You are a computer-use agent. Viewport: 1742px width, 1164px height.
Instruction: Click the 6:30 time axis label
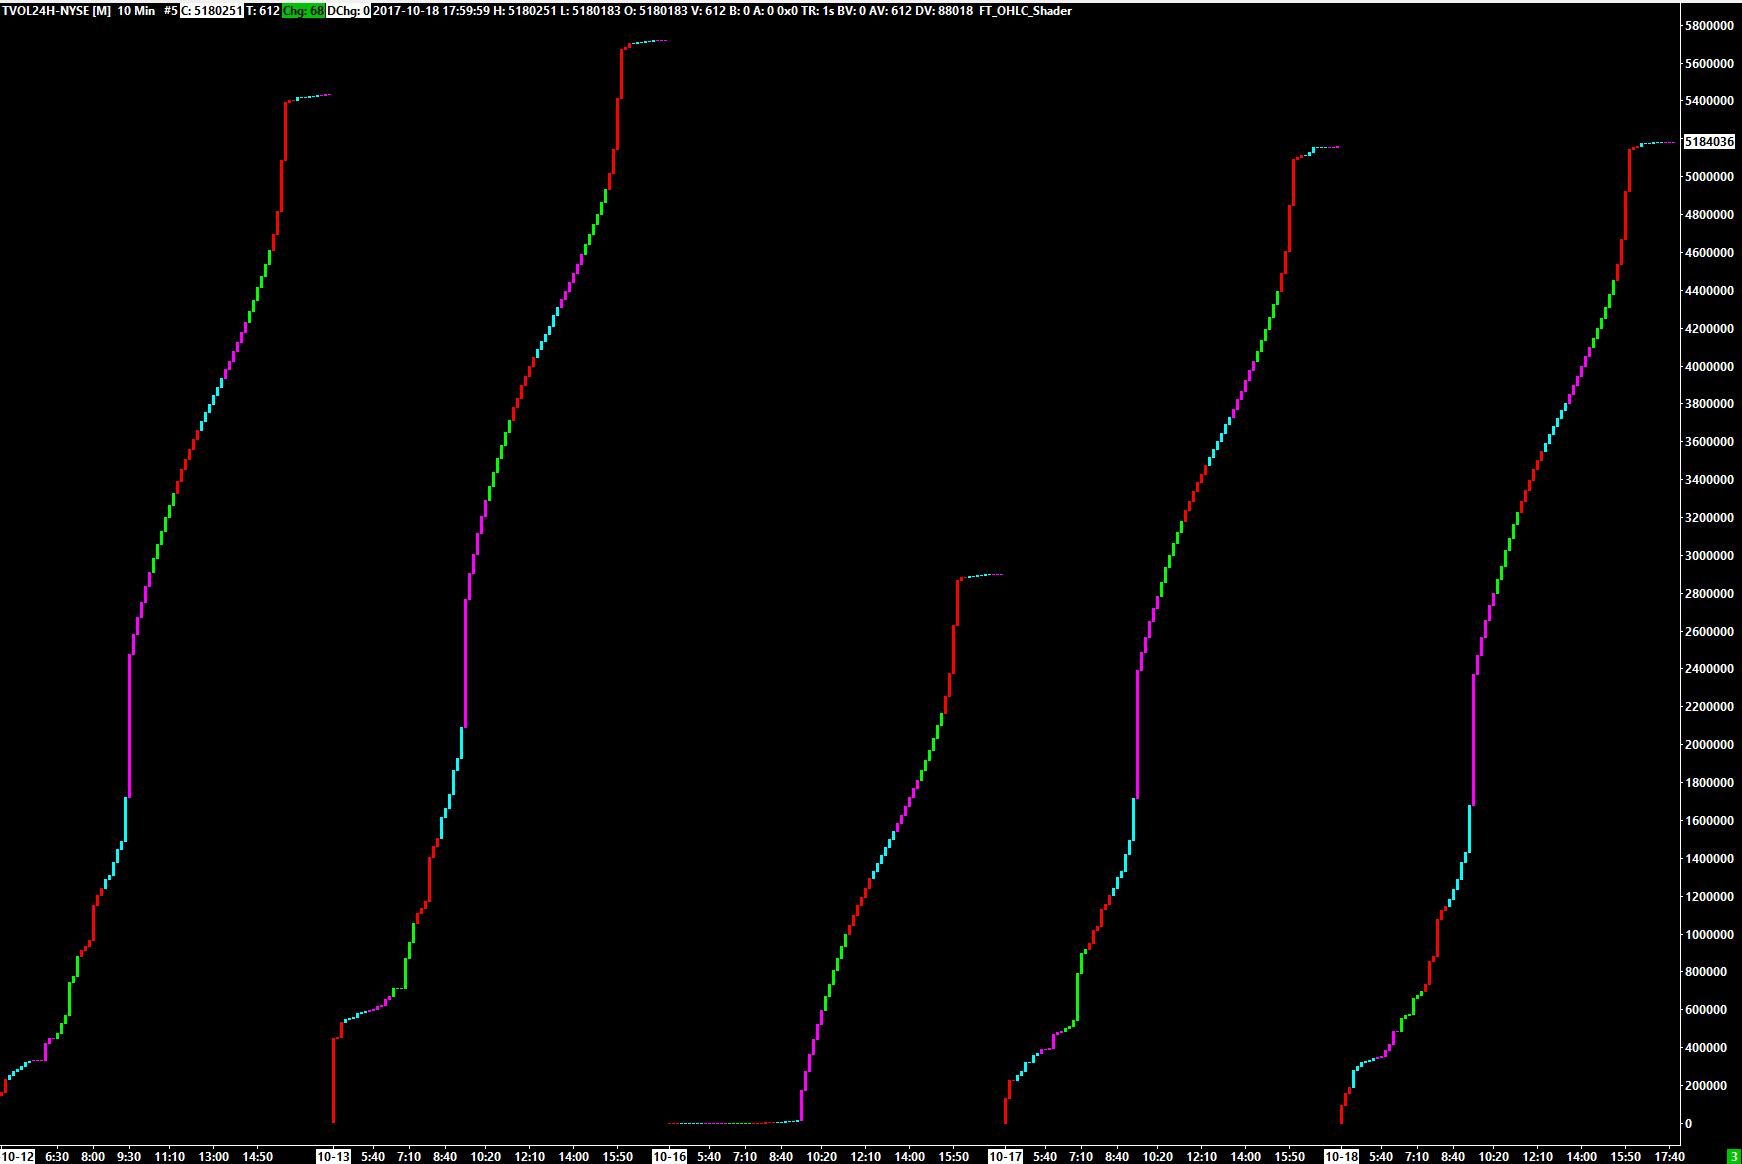pos(57,1157)
